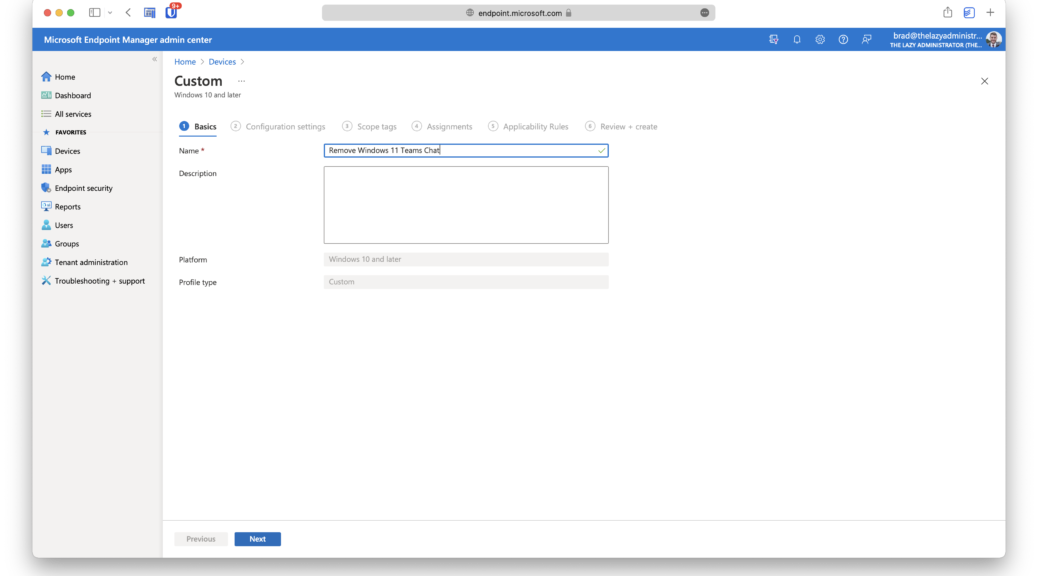This screenshot has height=576, width=1038.
Task: Click the account profile avatar
Action: pyautogui.click(x=993, y=40)
